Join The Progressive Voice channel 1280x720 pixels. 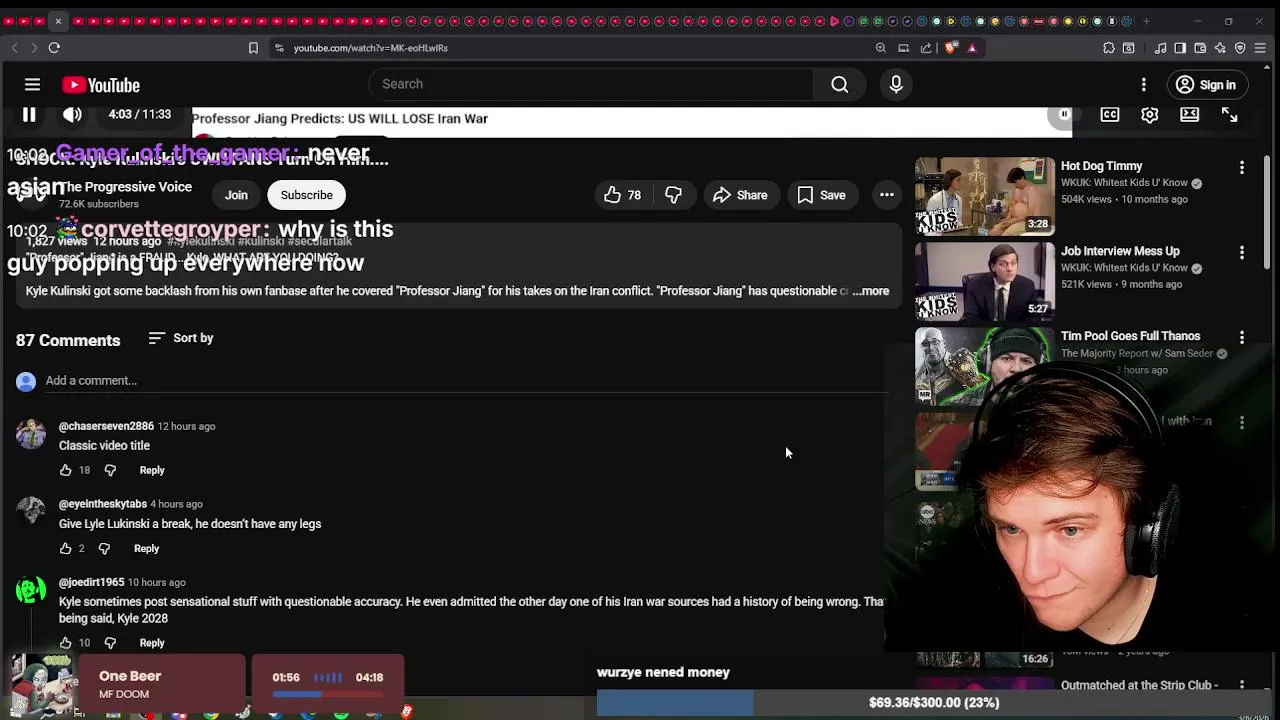tap(236, 195)
